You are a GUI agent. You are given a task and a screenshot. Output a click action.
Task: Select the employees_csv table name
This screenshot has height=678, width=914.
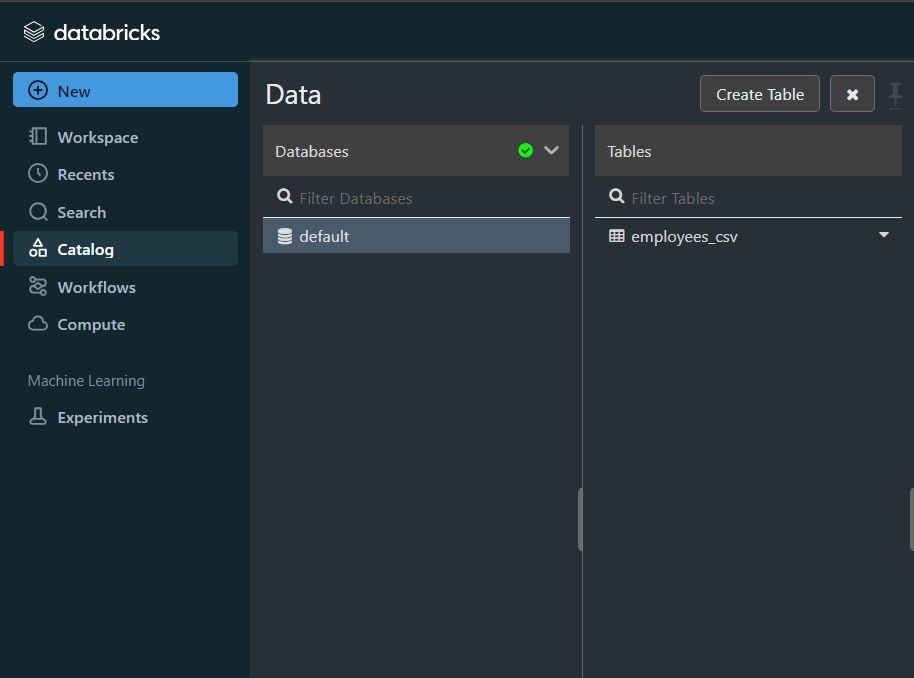[684, 237]
